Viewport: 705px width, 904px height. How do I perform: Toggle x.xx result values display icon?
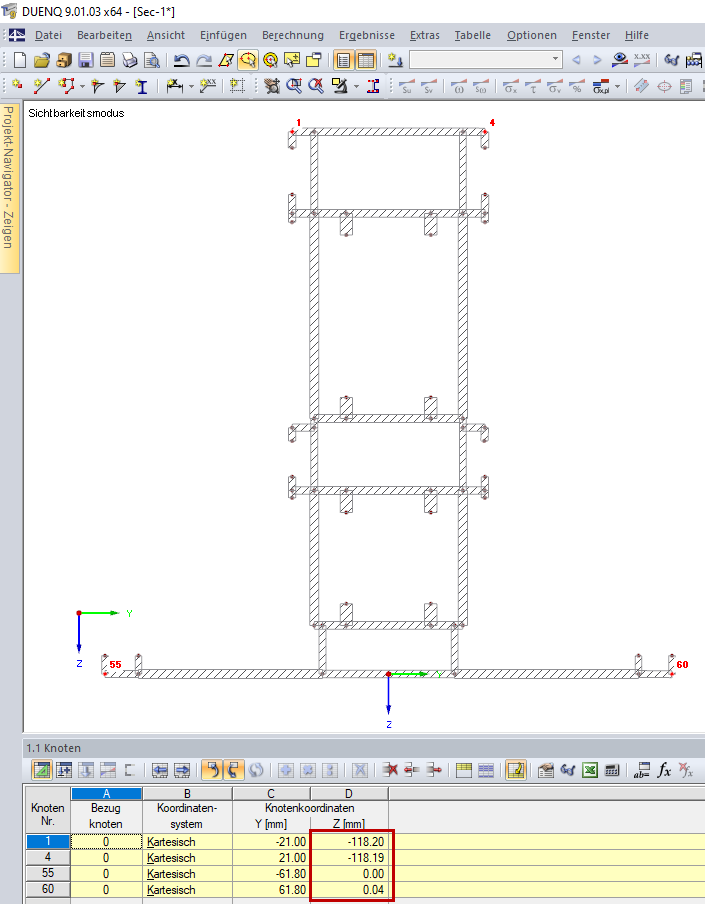click(642, 59)
